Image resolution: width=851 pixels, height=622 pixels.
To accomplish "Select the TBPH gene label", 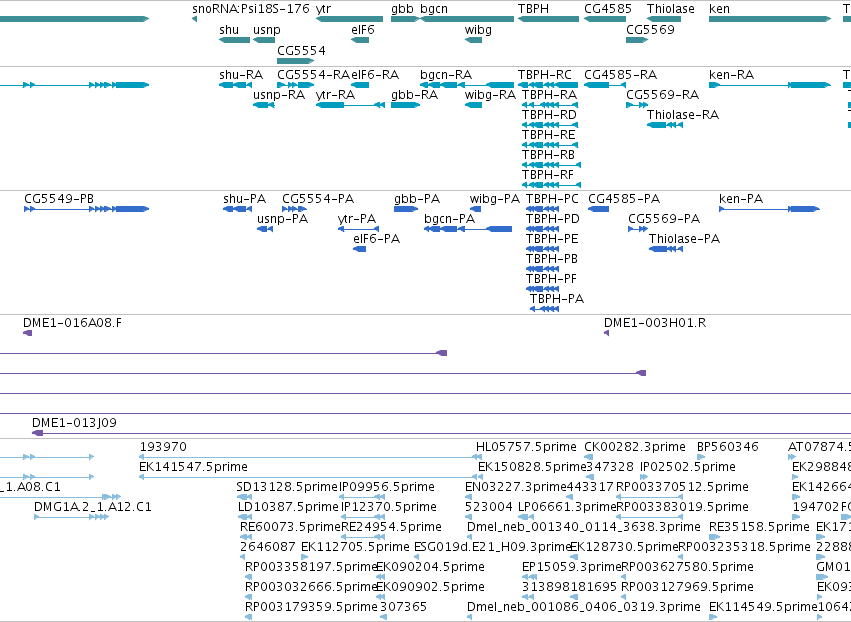I will click(533, 9).
